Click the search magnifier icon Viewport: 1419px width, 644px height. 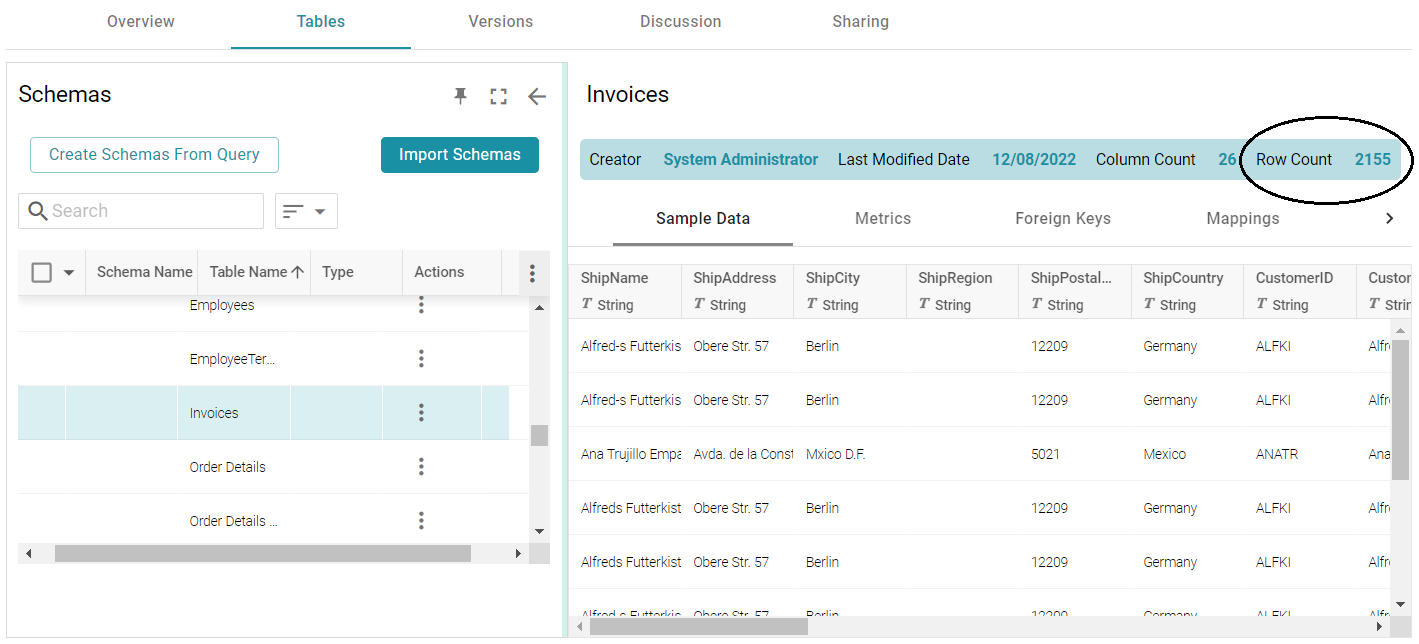coord(38,211)
